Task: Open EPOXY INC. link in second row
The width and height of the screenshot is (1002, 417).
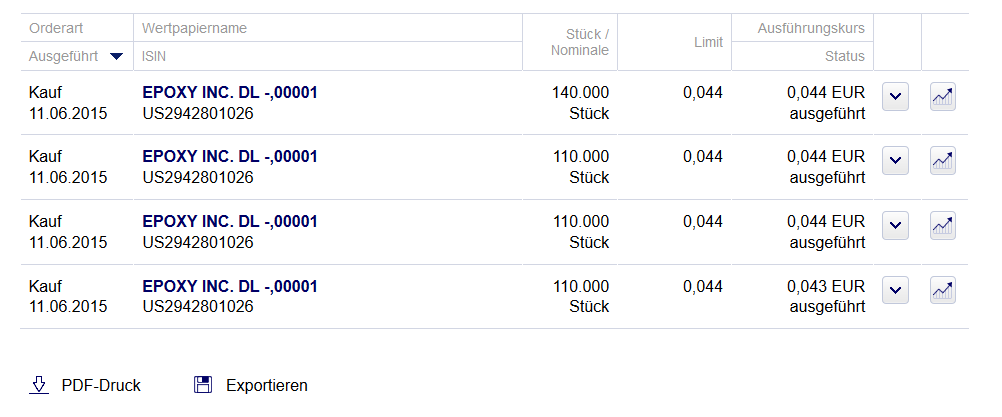Action: click(x=230, y=157)
